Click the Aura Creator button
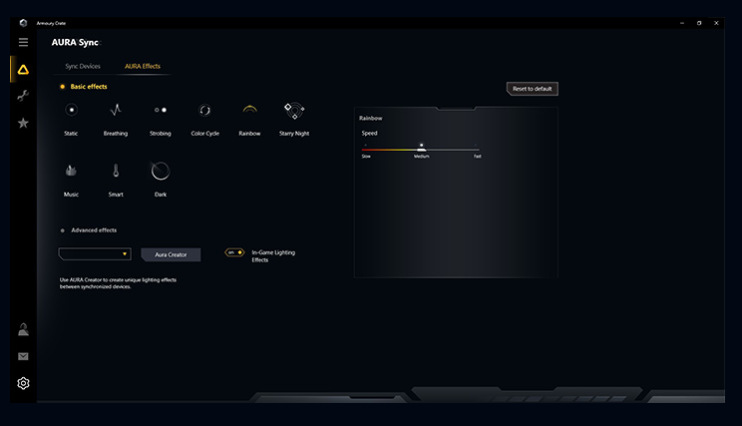Screen dimensions: 742x426 171,255
